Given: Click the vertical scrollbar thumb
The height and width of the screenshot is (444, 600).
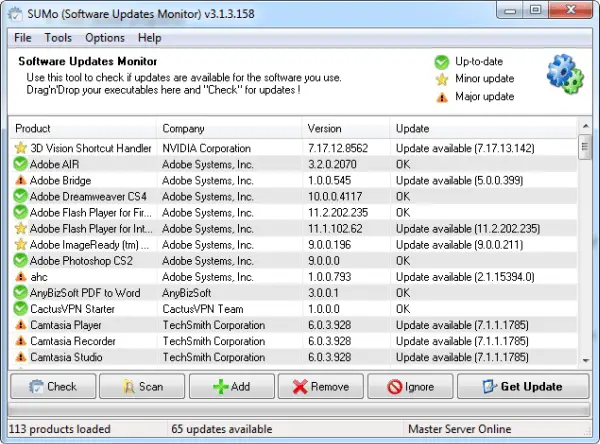Looking at the screenshot, I should pyautogui.click(x=585, y=147).
